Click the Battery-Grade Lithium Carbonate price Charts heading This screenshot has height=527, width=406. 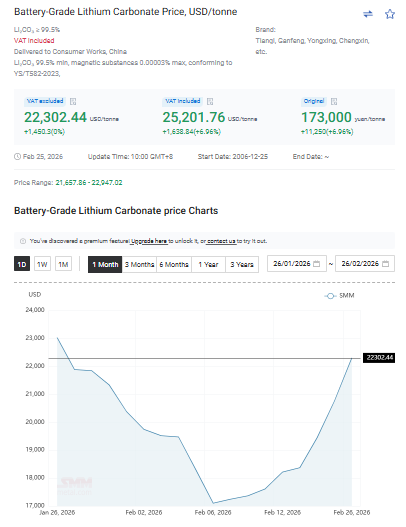click(x=116, y=211)
